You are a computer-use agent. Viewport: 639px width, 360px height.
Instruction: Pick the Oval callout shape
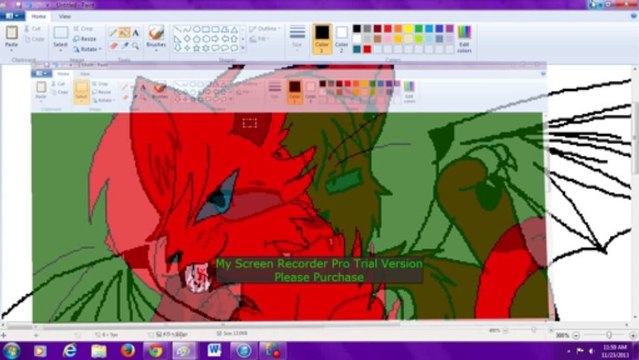[225, 48]
